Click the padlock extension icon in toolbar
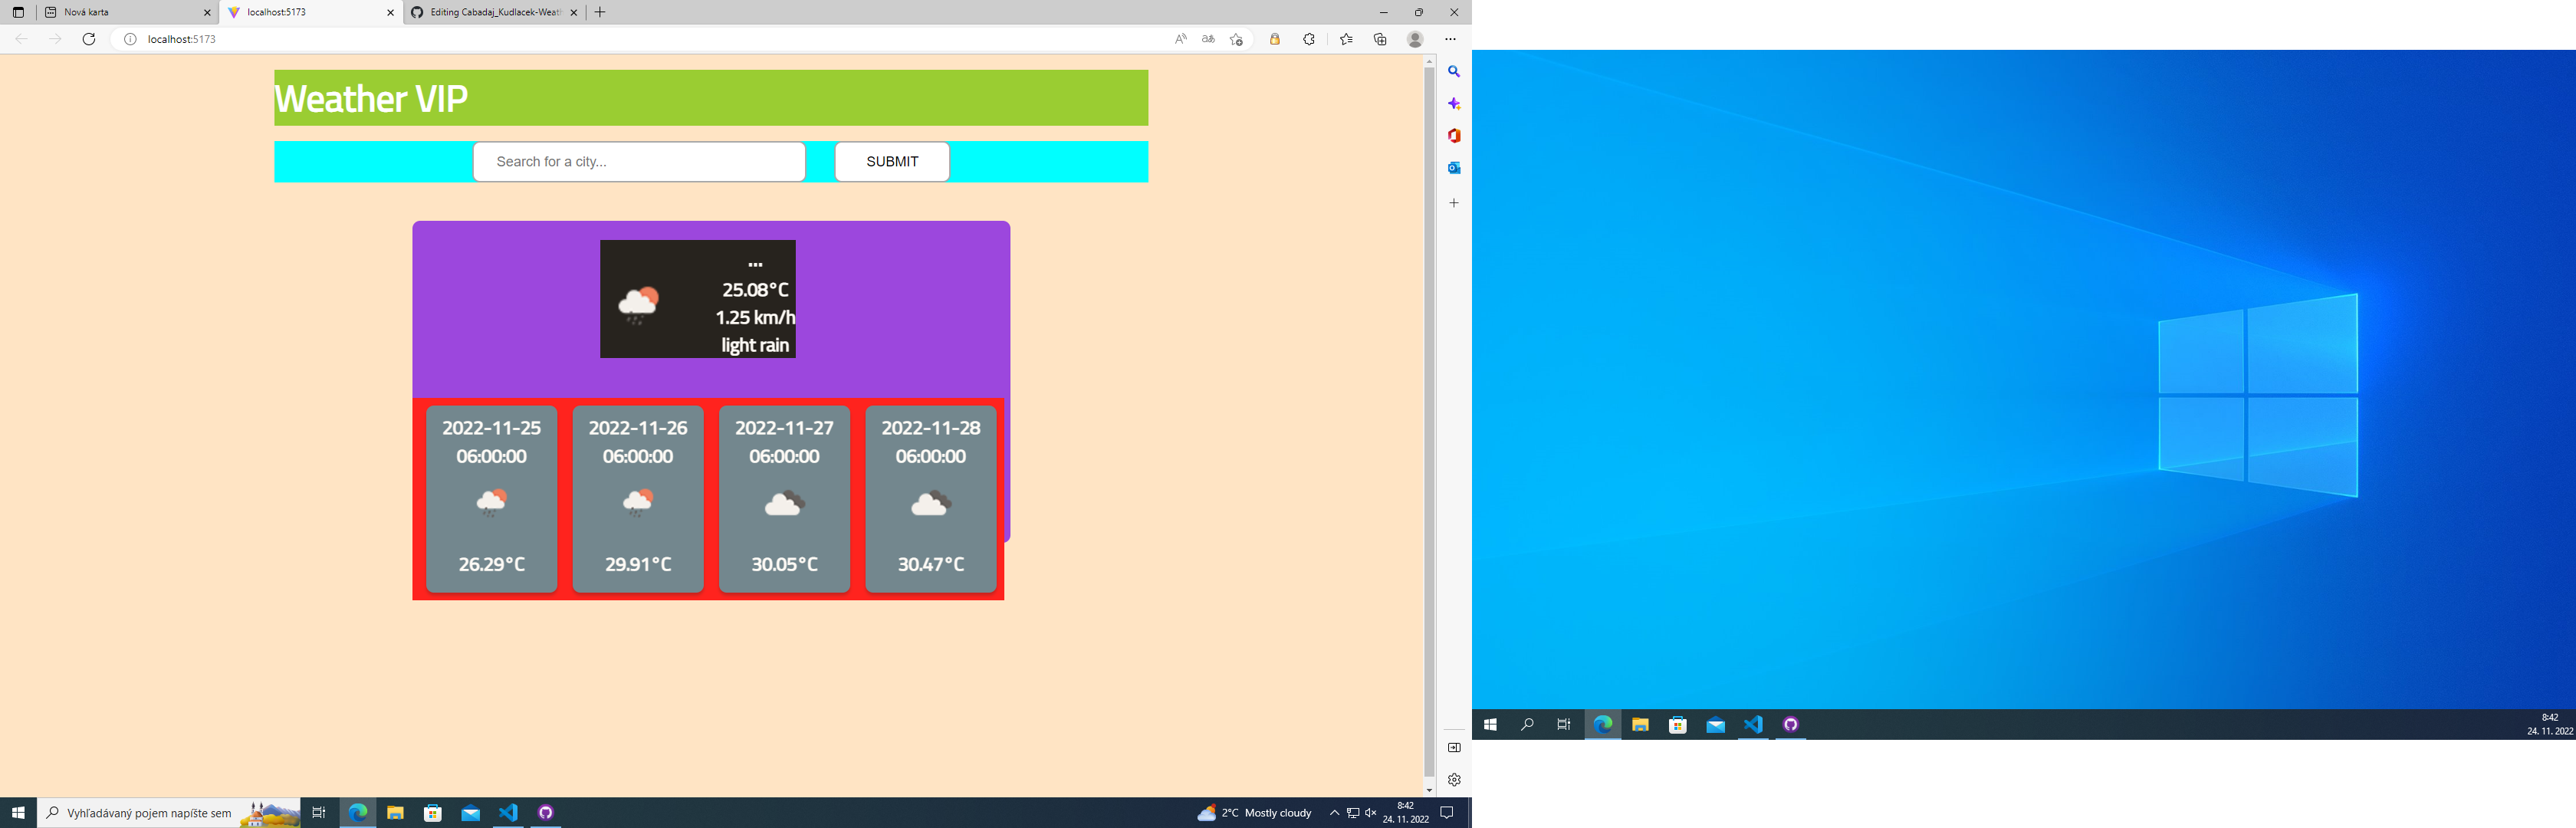2576x828 pixels. [x=1274, y=39]
